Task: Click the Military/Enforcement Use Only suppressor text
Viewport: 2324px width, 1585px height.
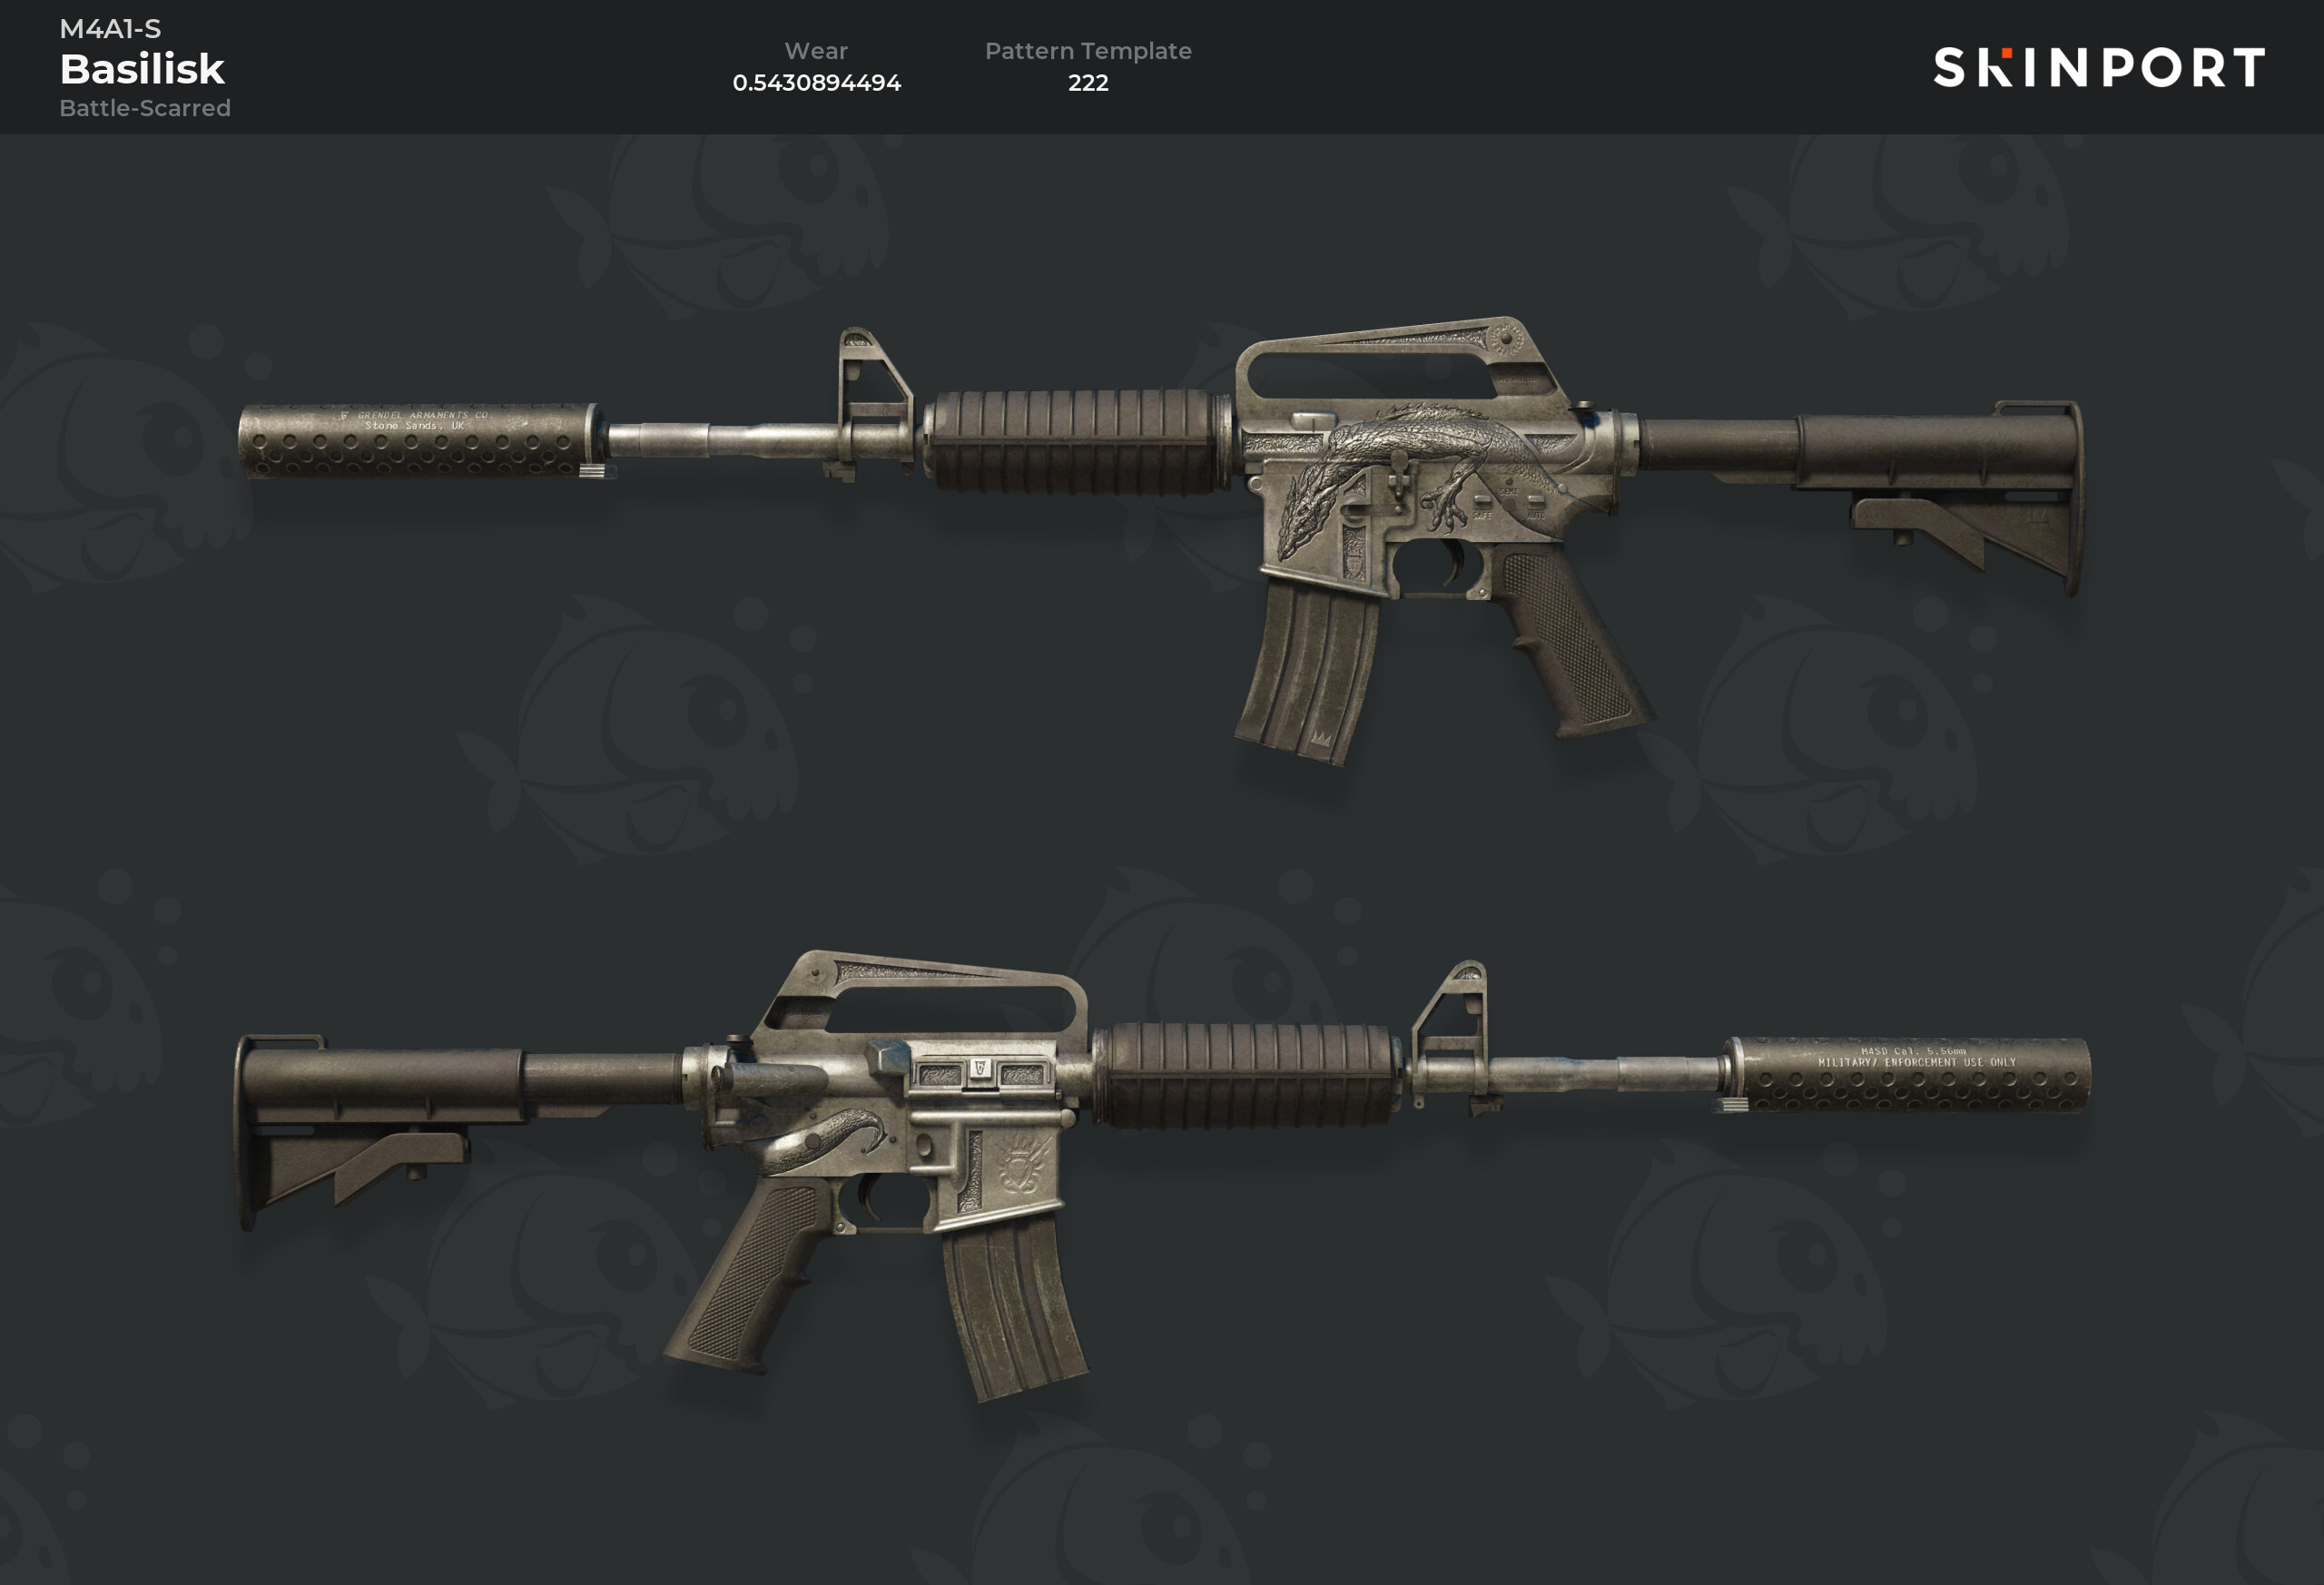Action: [x=1916, y=1056]
